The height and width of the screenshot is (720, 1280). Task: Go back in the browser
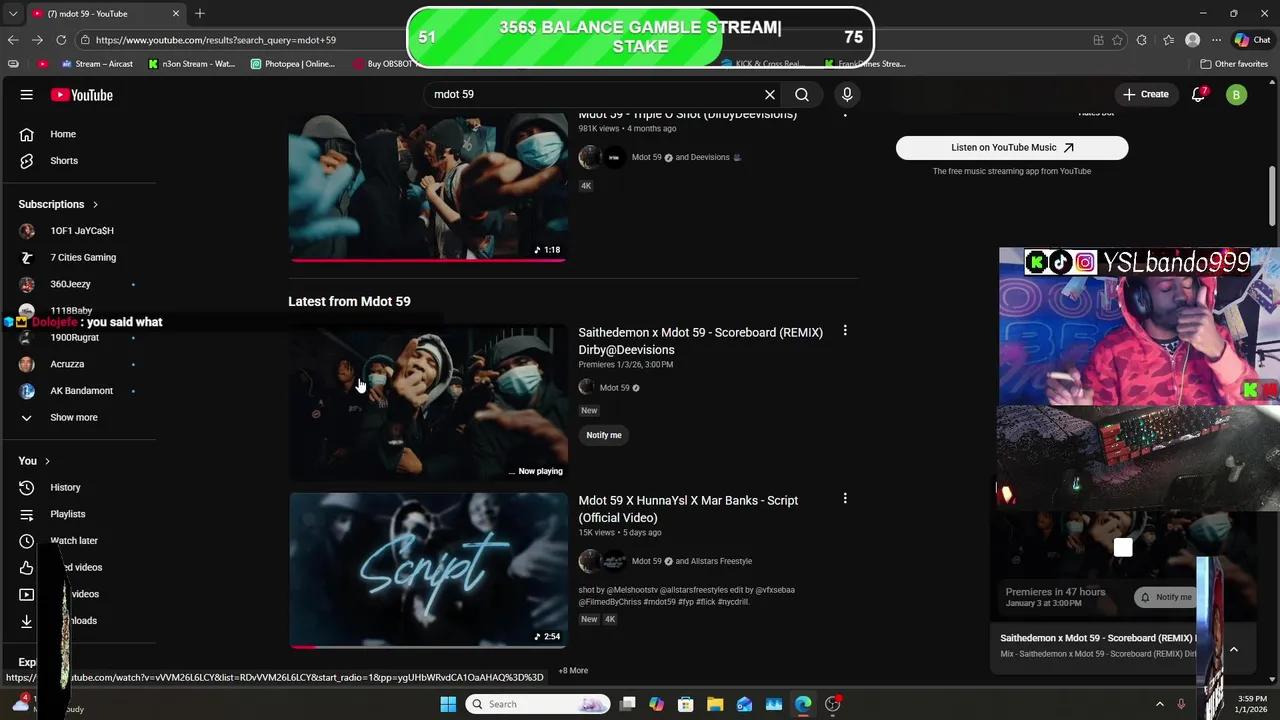tap(13, 40)
